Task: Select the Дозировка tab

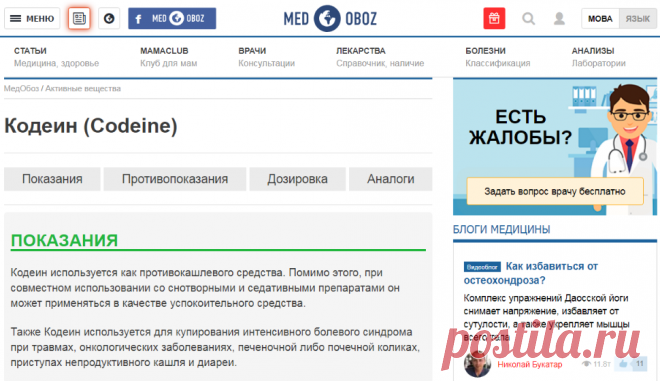Action: (x=297, y=179)
